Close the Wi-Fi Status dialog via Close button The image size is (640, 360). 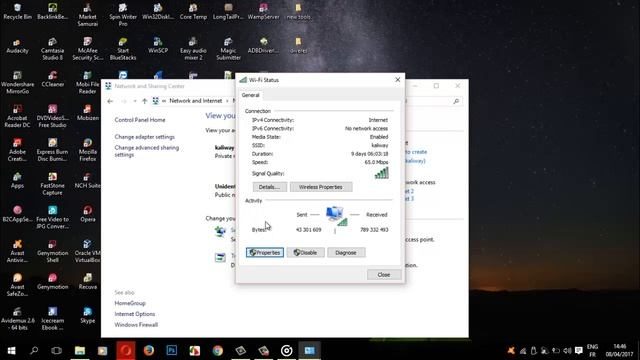pos(384,275)
